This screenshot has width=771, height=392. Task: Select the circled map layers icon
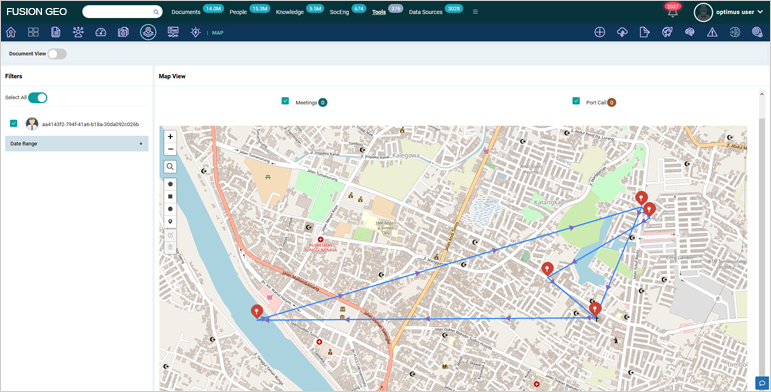tap(148, 32)
